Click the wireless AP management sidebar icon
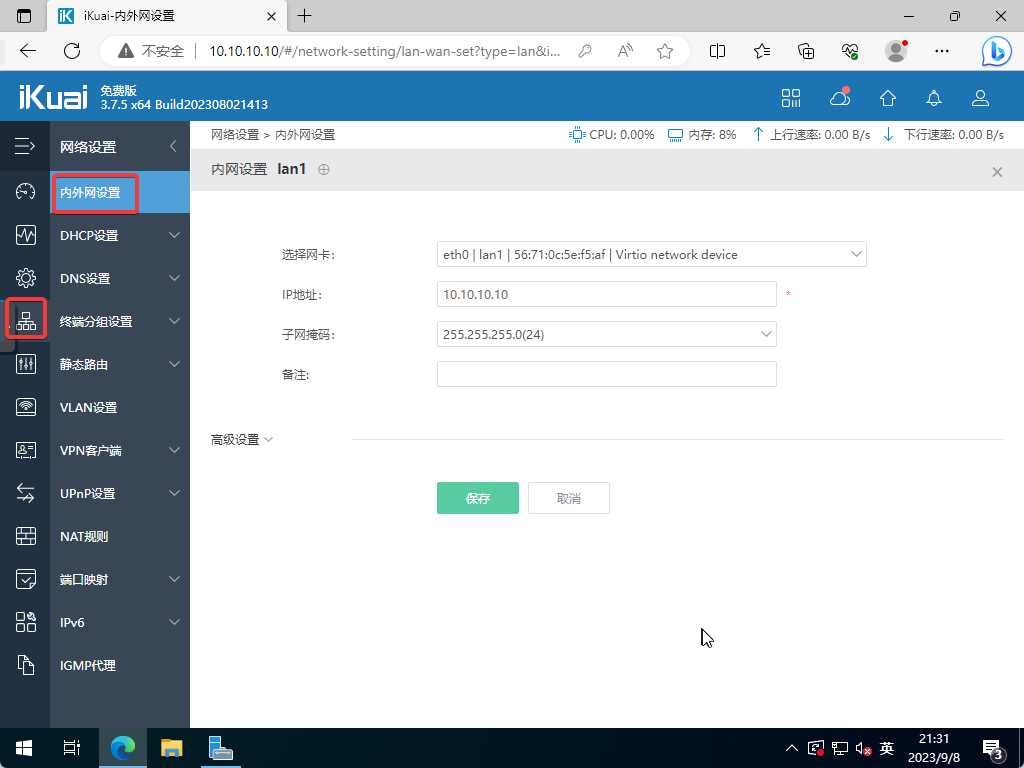The width and height of the screenshot is (1024, 768). coord(26,407)
